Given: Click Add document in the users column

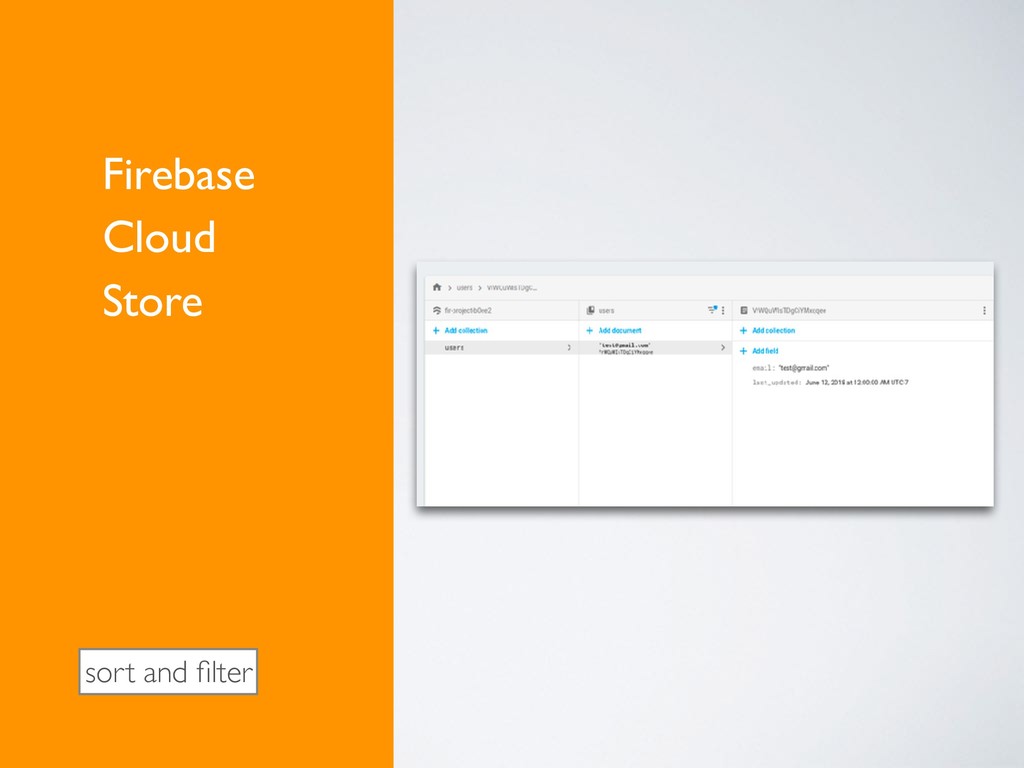Looking at the screenshot, I should 614,330.
